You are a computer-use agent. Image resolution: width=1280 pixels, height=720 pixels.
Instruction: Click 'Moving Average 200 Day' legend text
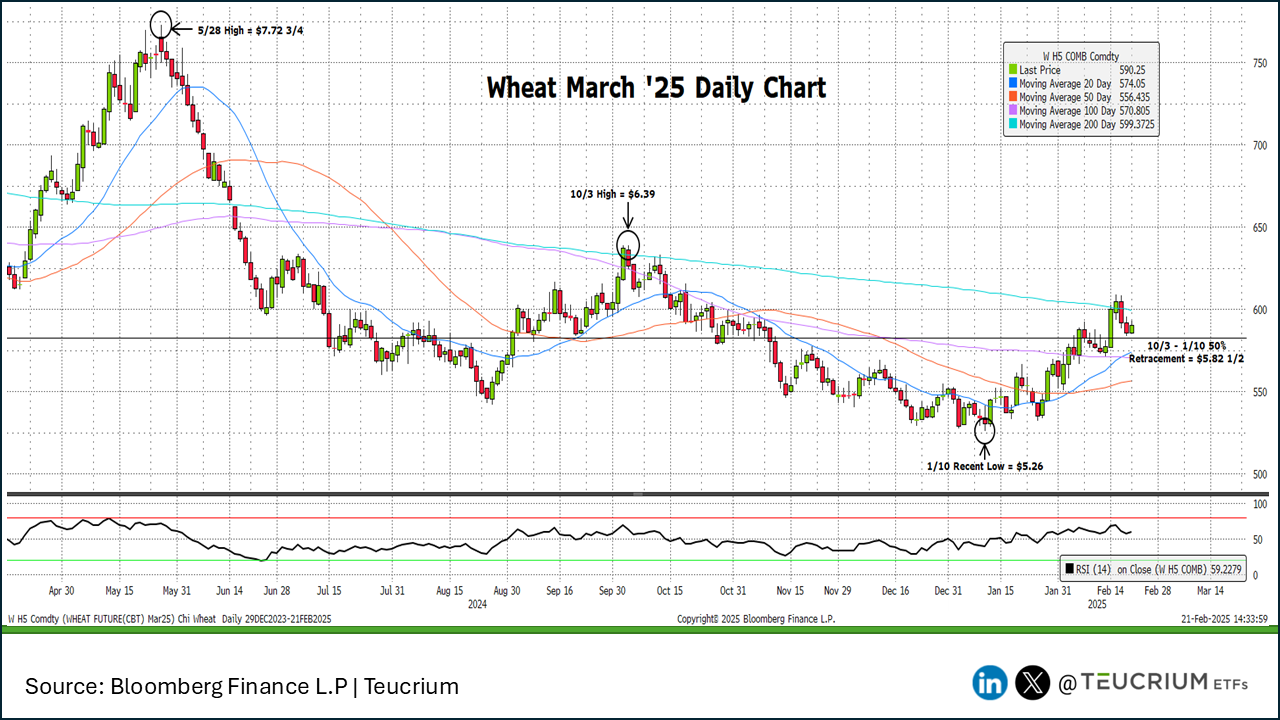coord(1067,124)
